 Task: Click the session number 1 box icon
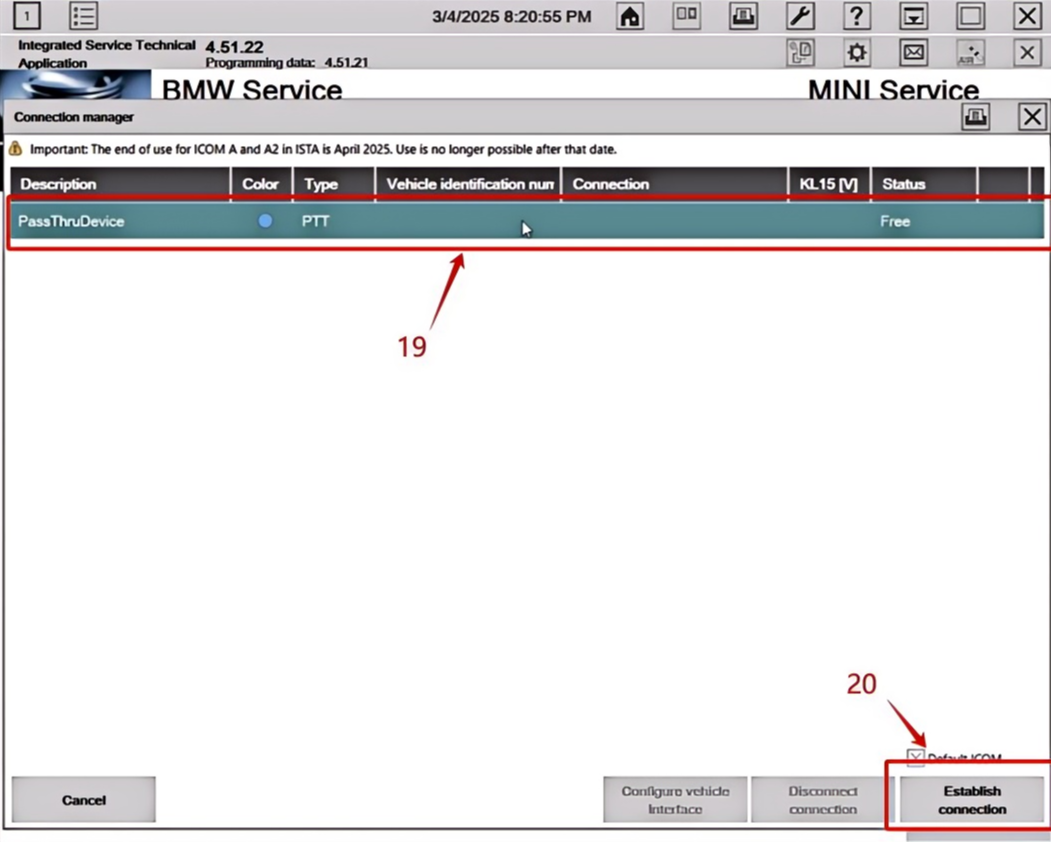coord(27,16)
